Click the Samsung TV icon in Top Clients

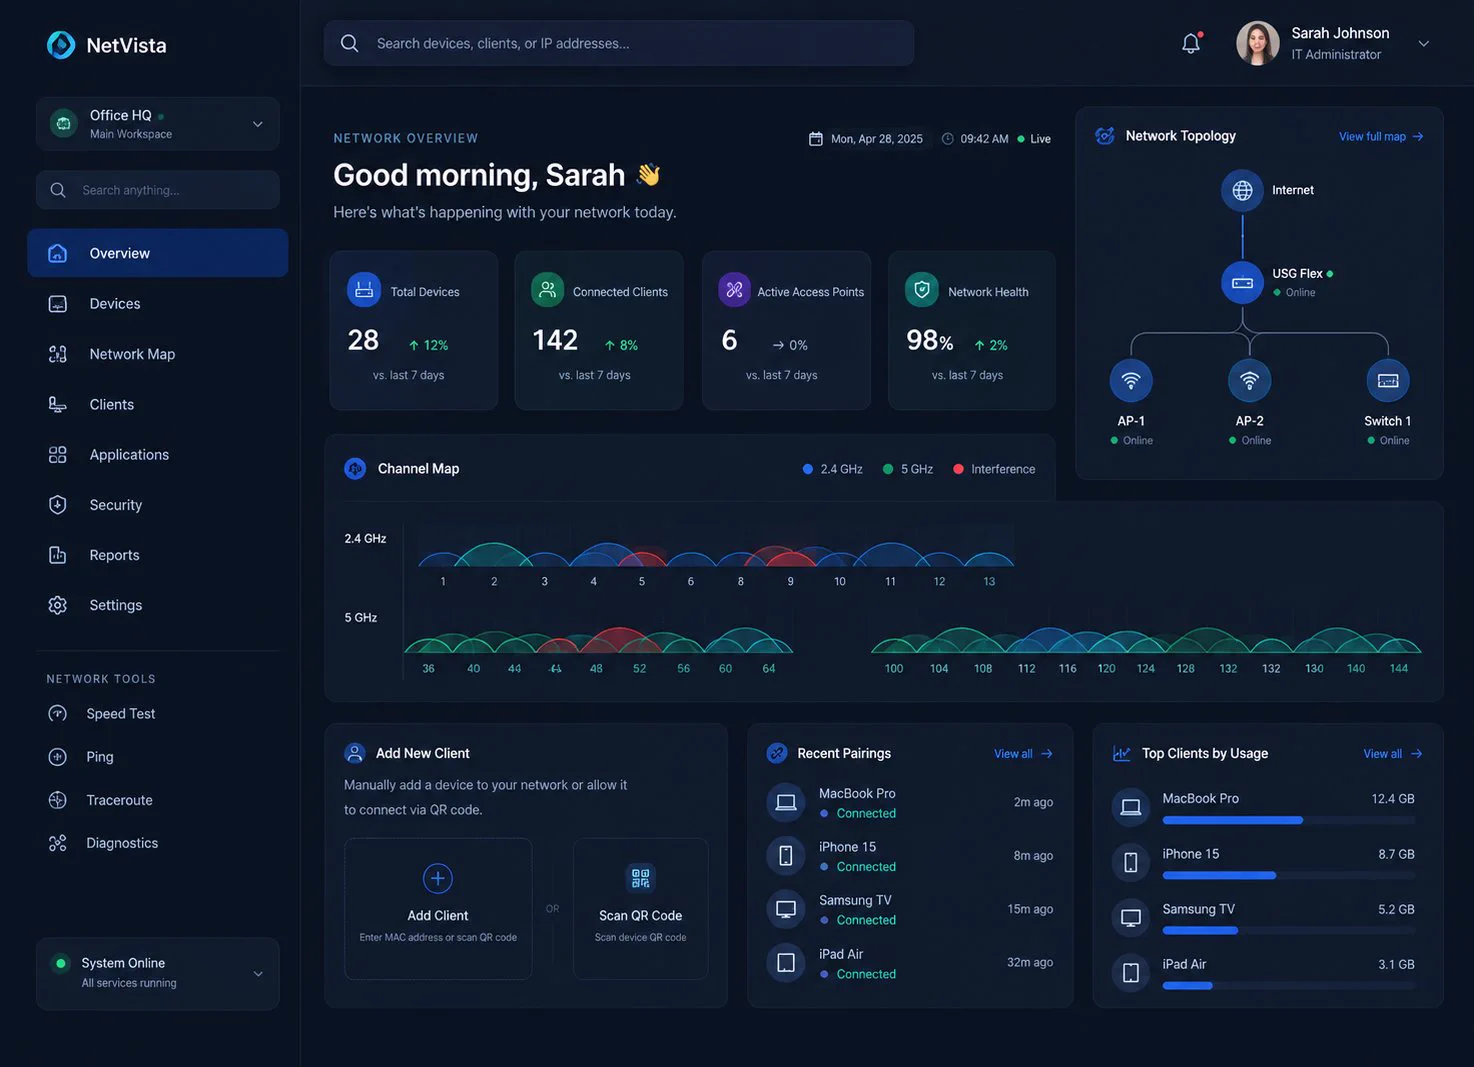pos(1131,917)
